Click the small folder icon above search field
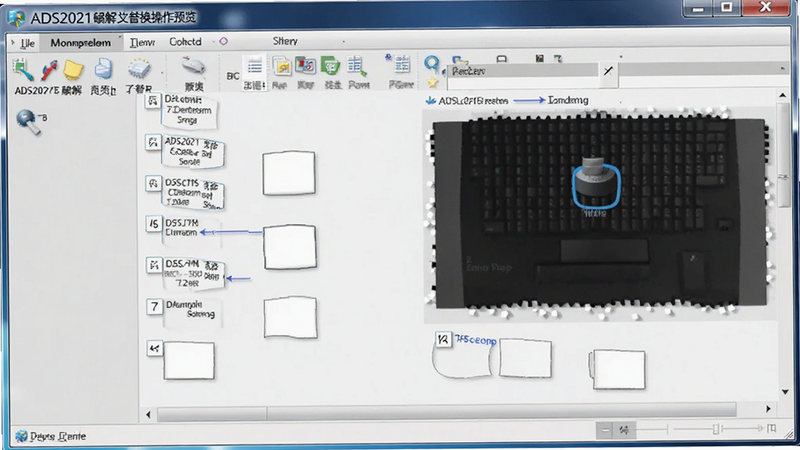Viewport: 800px width, 450px height. 460,60
